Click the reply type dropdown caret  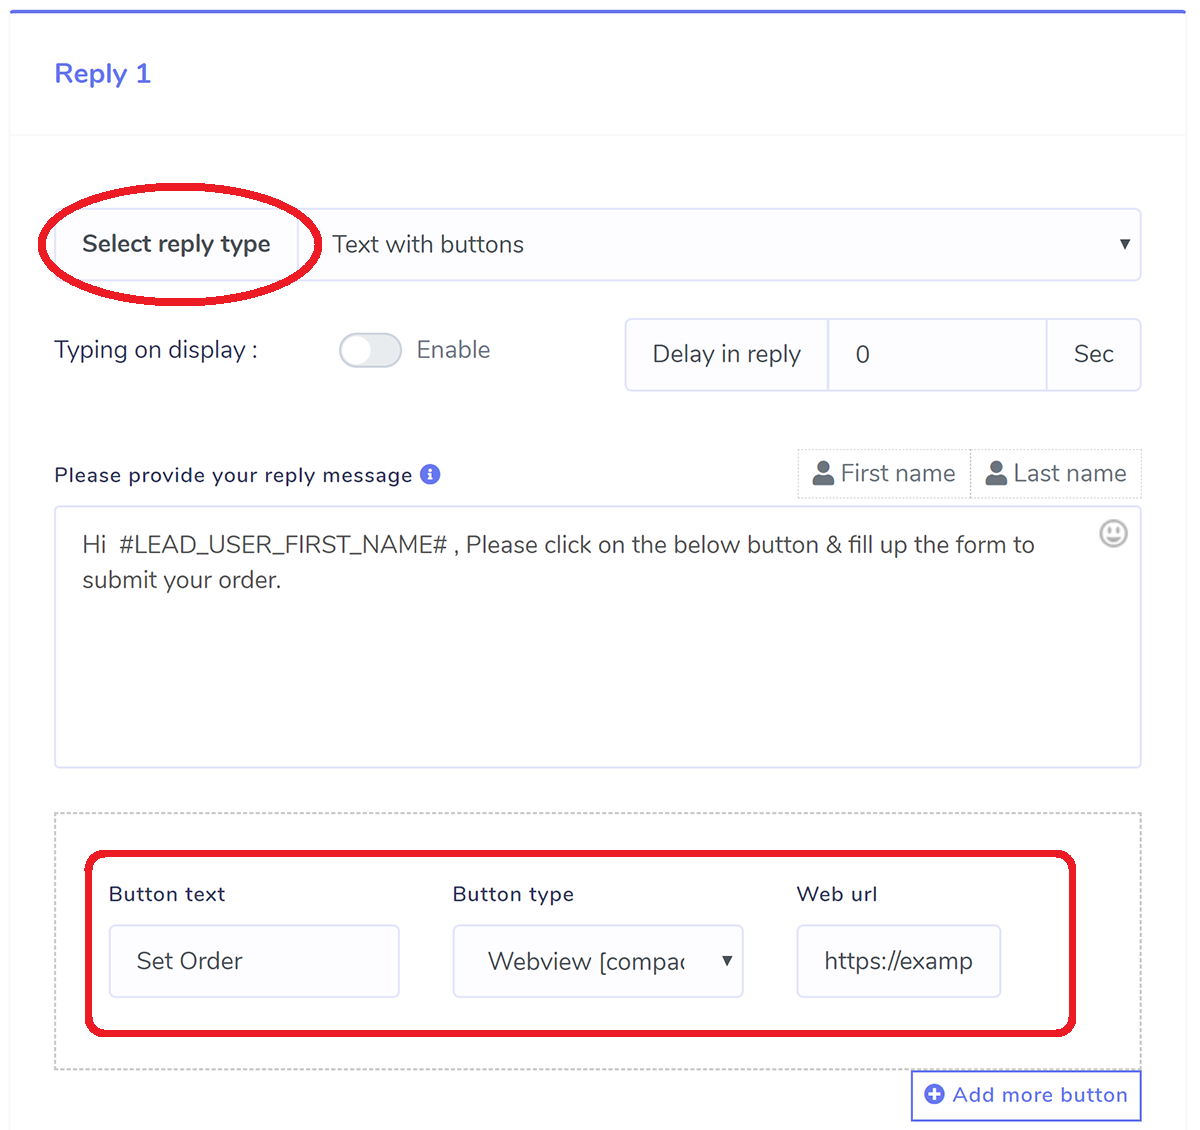[1124, 244]
